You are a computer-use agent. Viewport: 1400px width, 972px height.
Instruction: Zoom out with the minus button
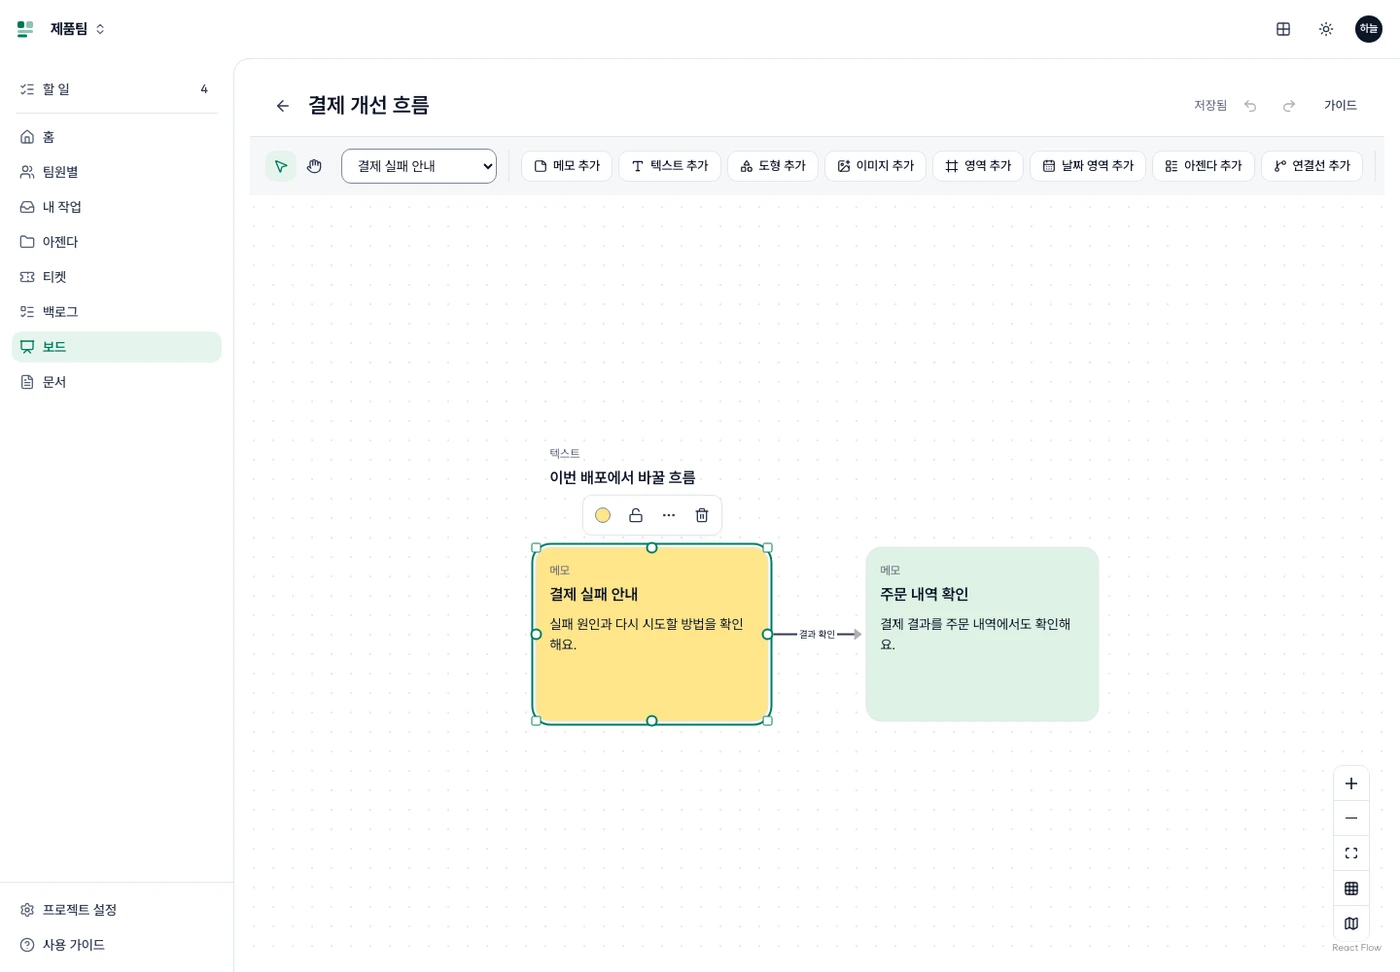click(1351, 818)
